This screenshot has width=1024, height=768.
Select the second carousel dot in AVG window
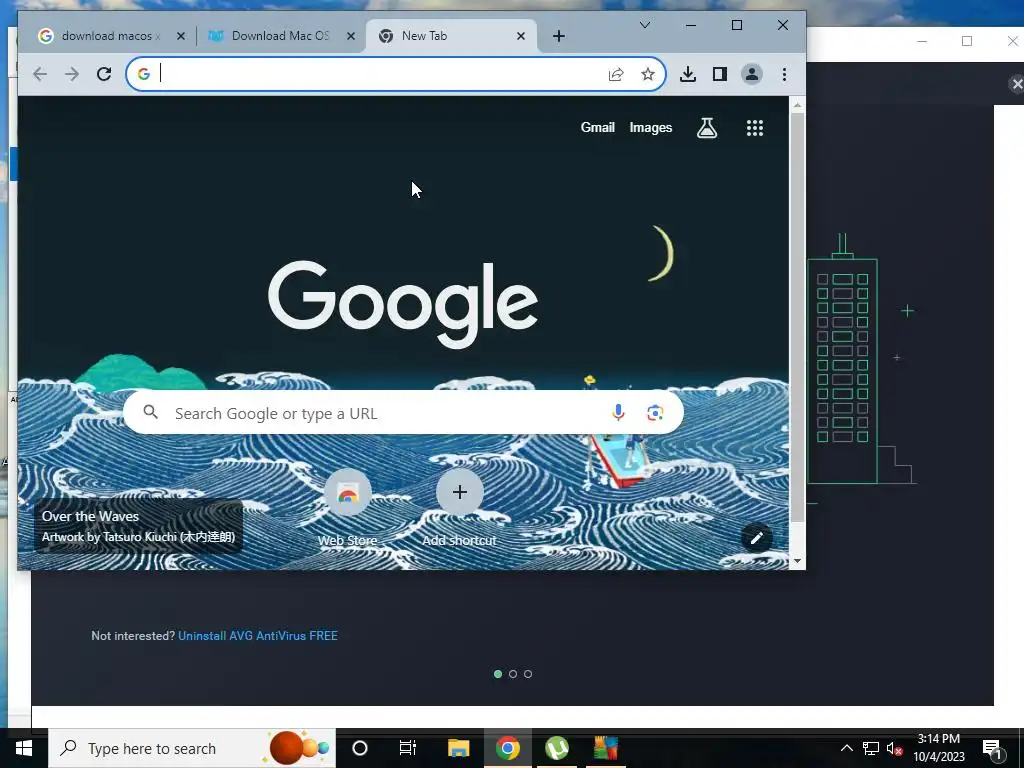[x=513, y=674]
